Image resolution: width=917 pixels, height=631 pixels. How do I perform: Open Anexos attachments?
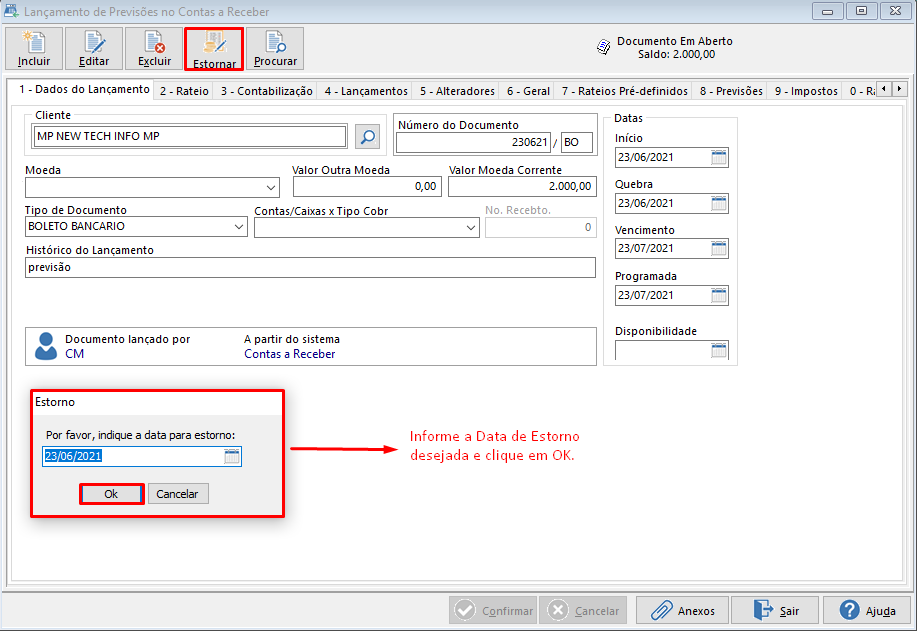click(x=682, y=611)
